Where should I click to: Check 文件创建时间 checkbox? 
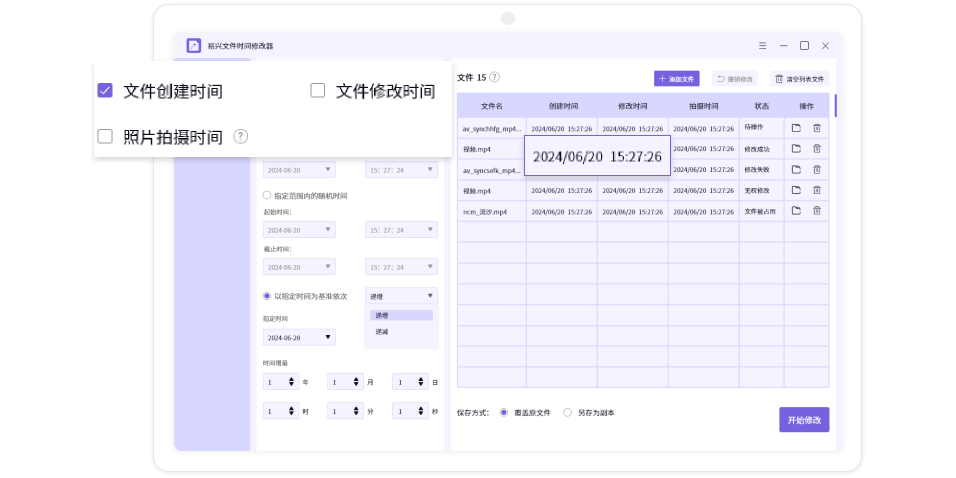[105, 91]
